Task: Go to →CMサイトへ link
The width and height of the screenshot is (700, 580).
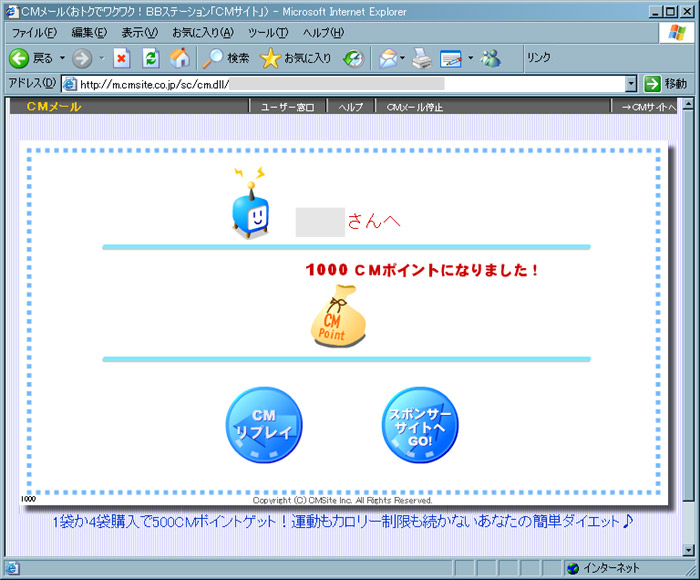Action: click(649, 107)
